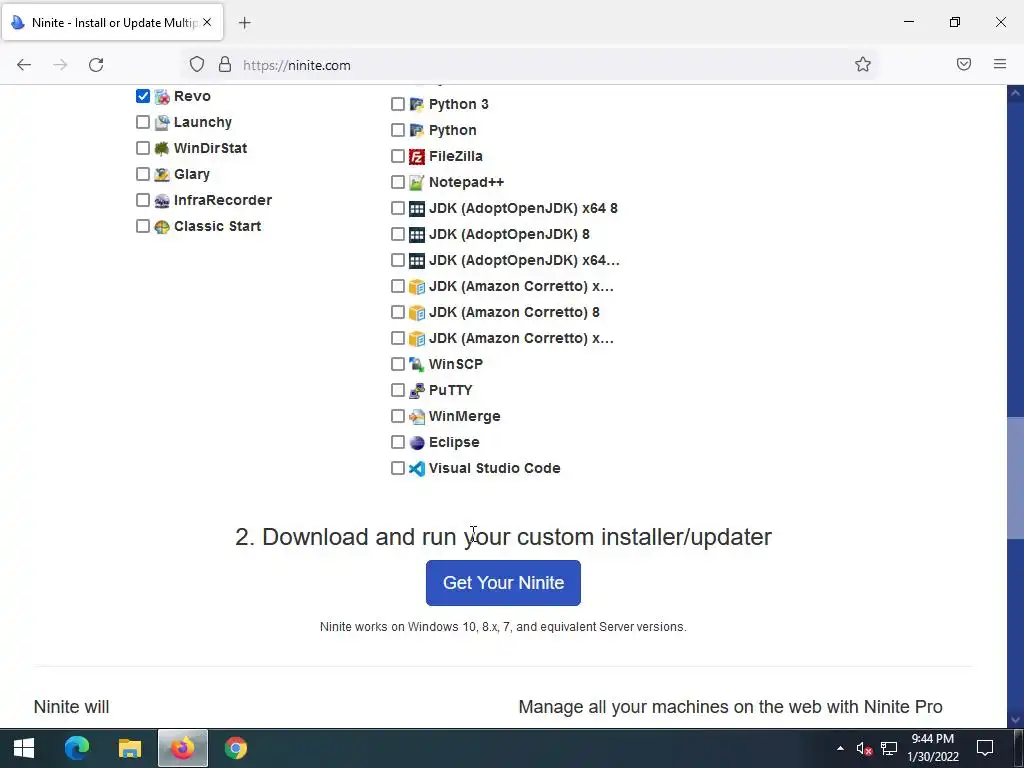Open the Save to Pocket icon
This screenshot has width=1024, height=768.
tap(964, 64)
